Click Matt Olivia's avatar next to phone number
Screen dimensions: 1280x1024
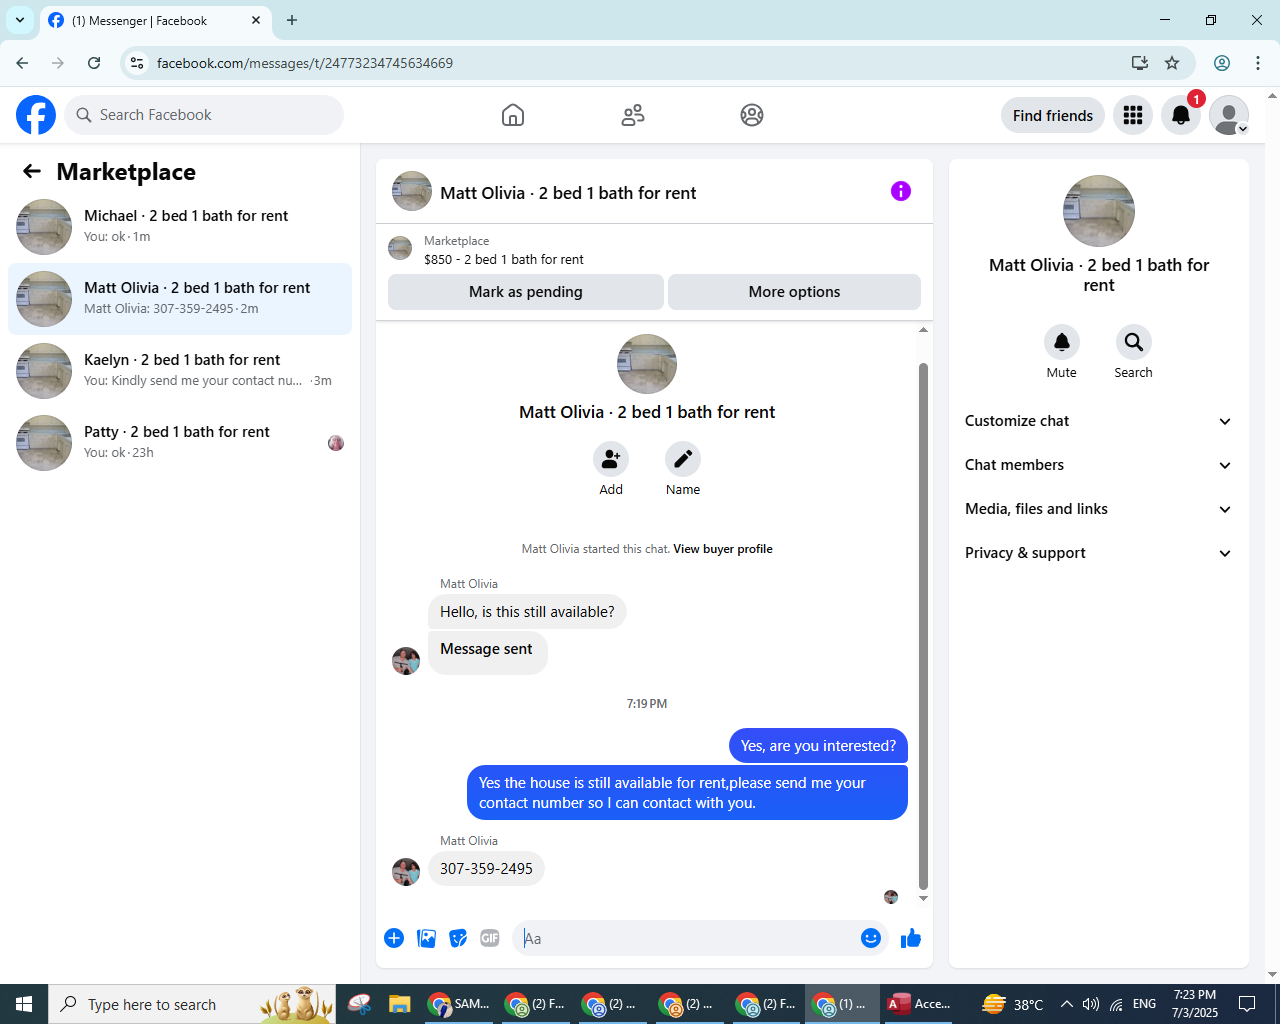(x=406, y=871)
